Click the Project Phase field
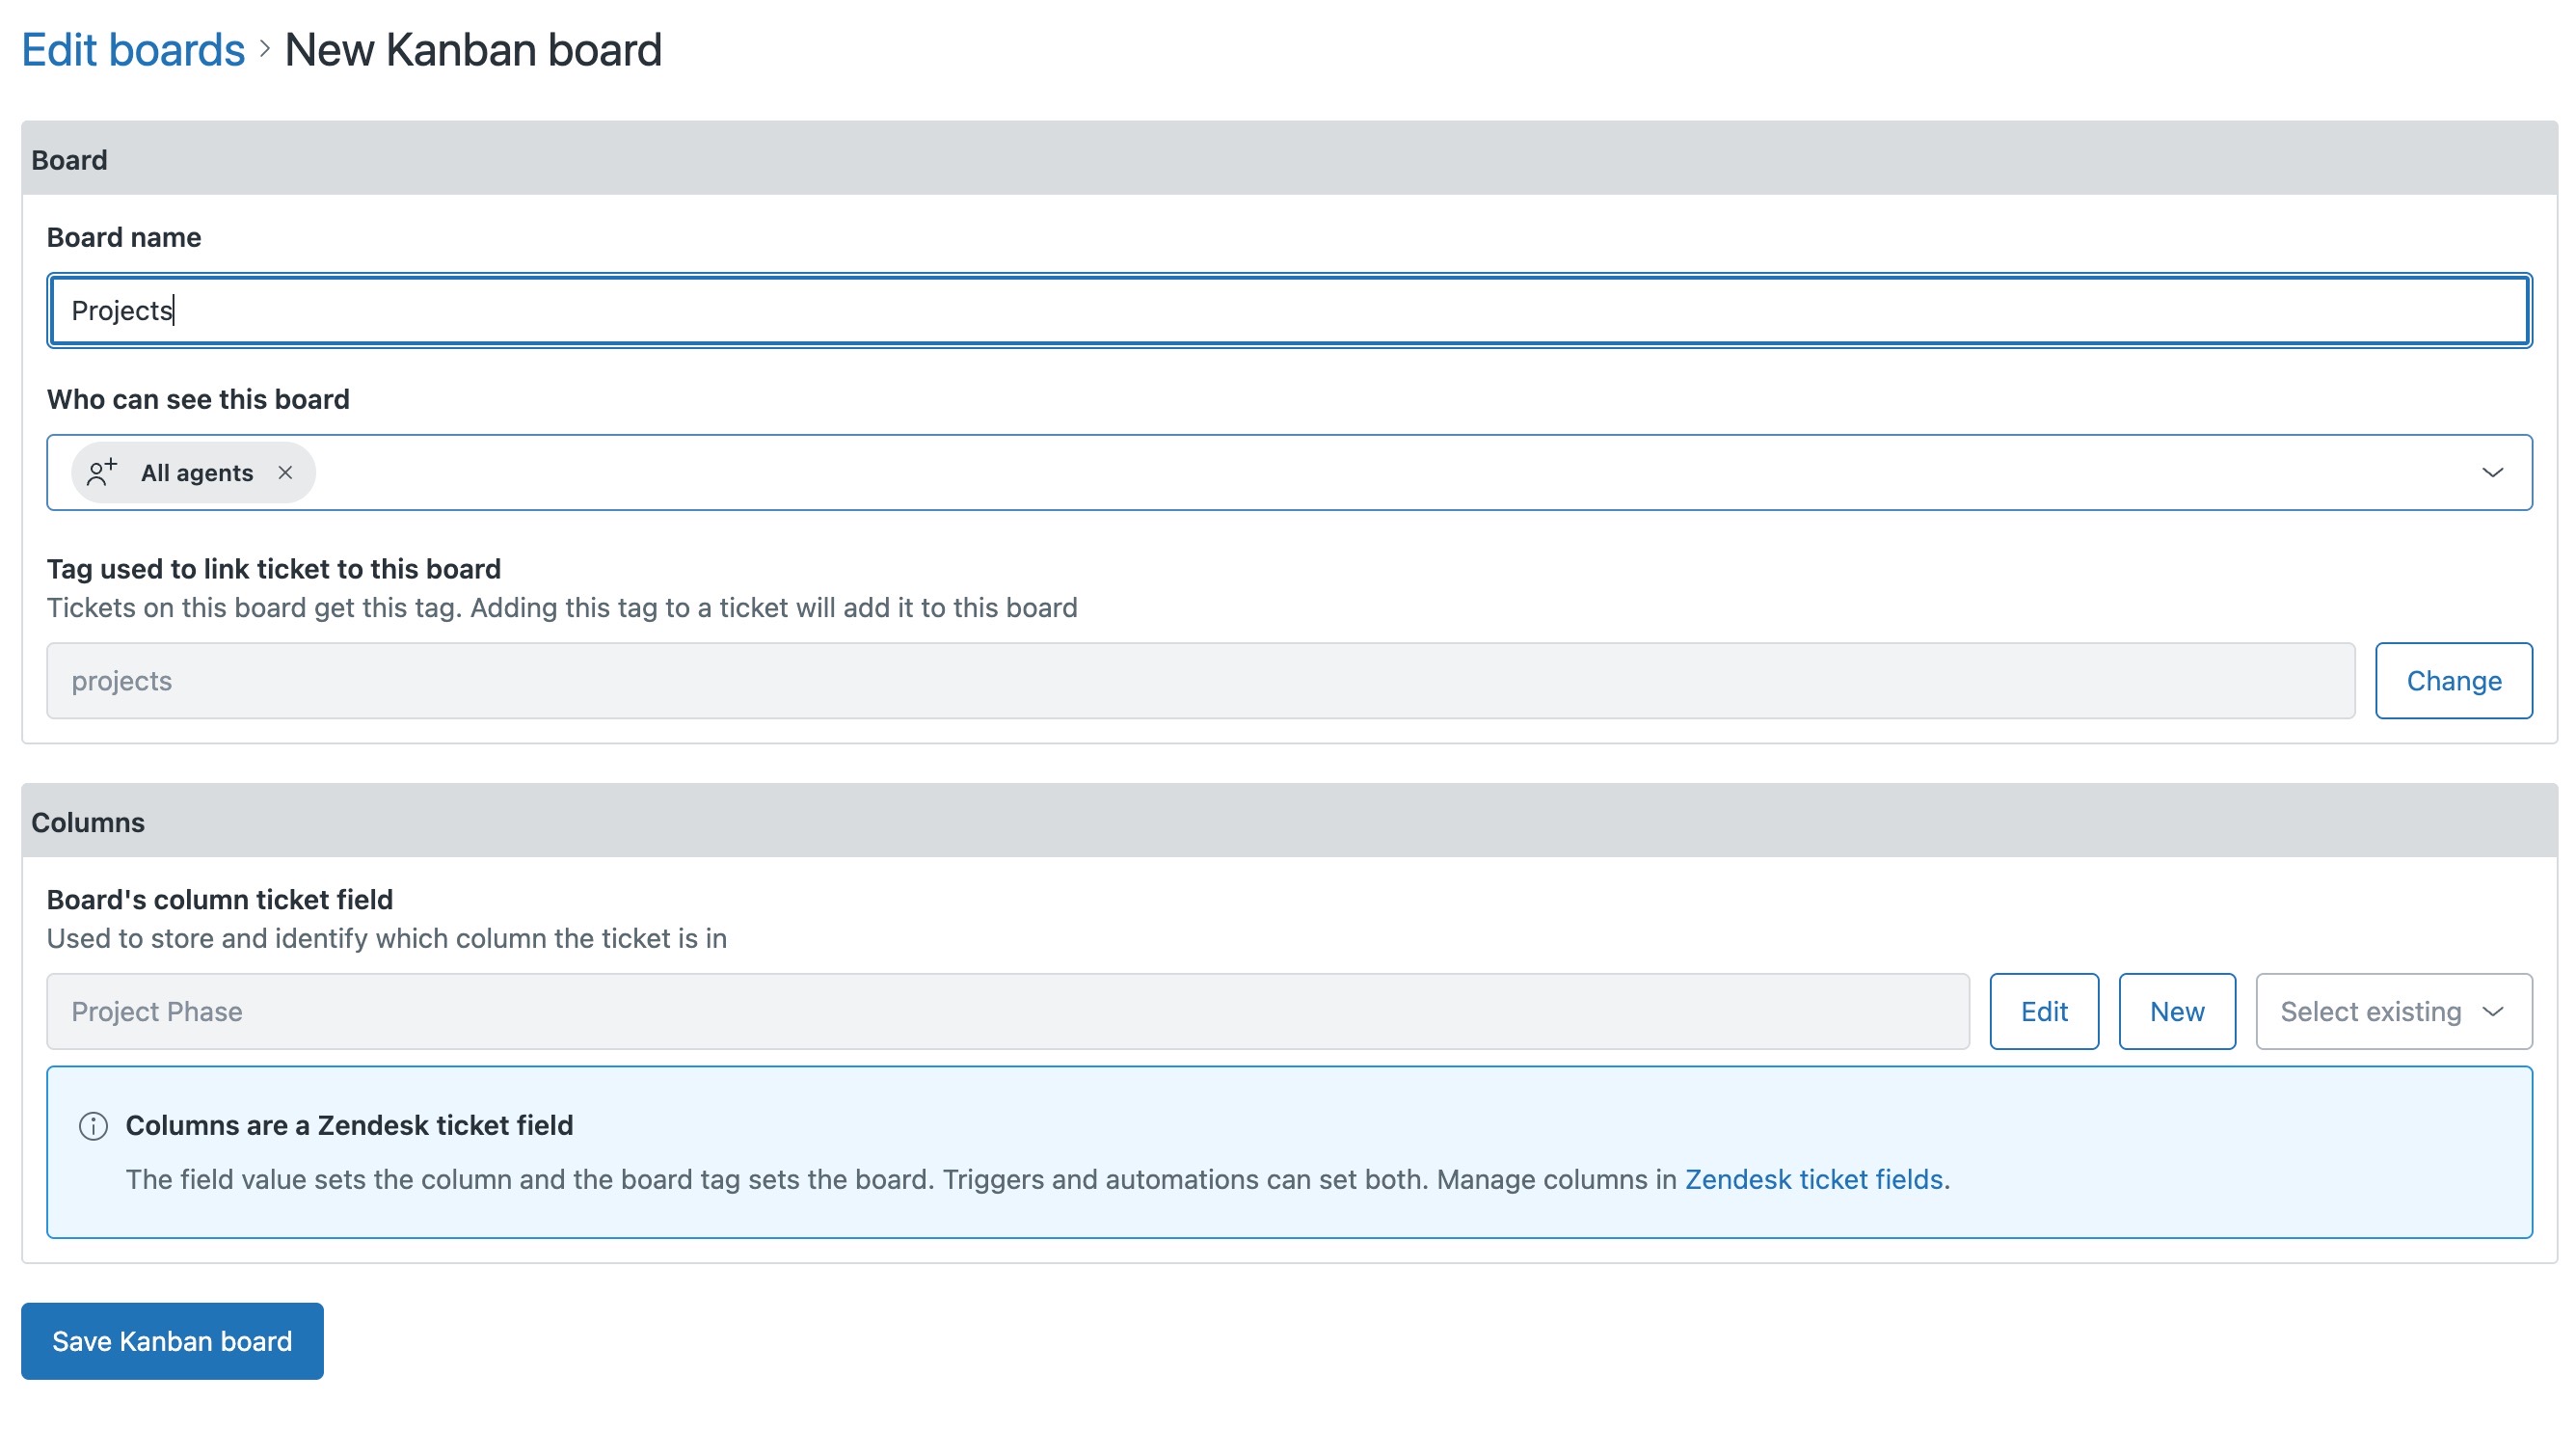 tap(1007, 1011)
